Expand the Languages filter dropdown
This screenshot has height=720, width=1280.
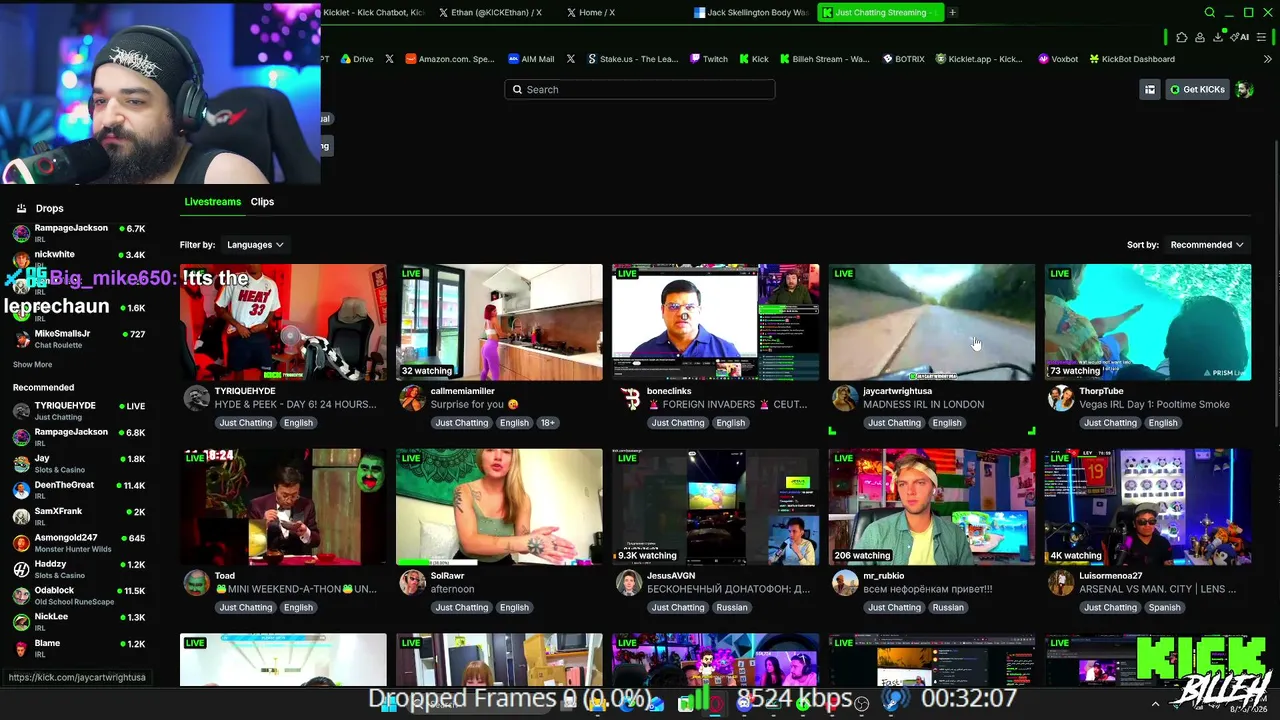tap(255, 245)
